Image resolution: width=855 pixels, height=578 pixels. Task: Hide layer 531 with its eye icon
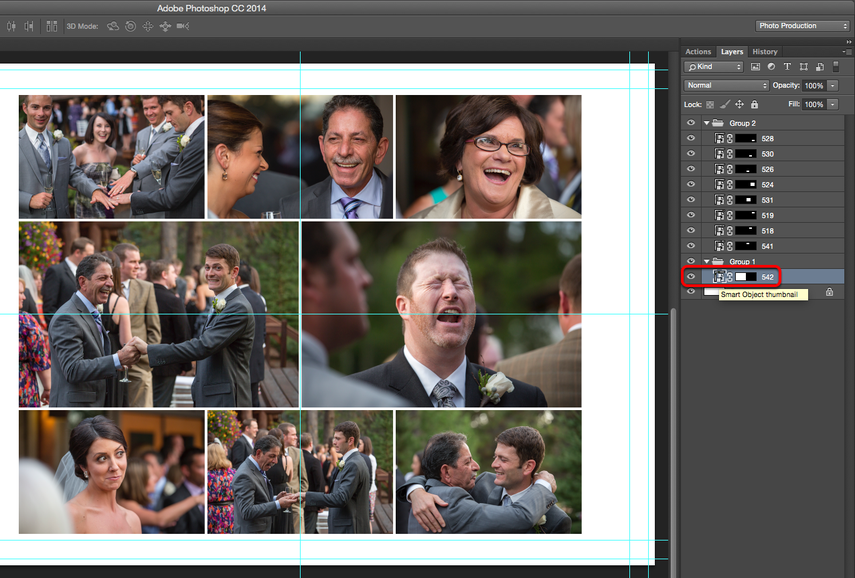pos(691,200)
